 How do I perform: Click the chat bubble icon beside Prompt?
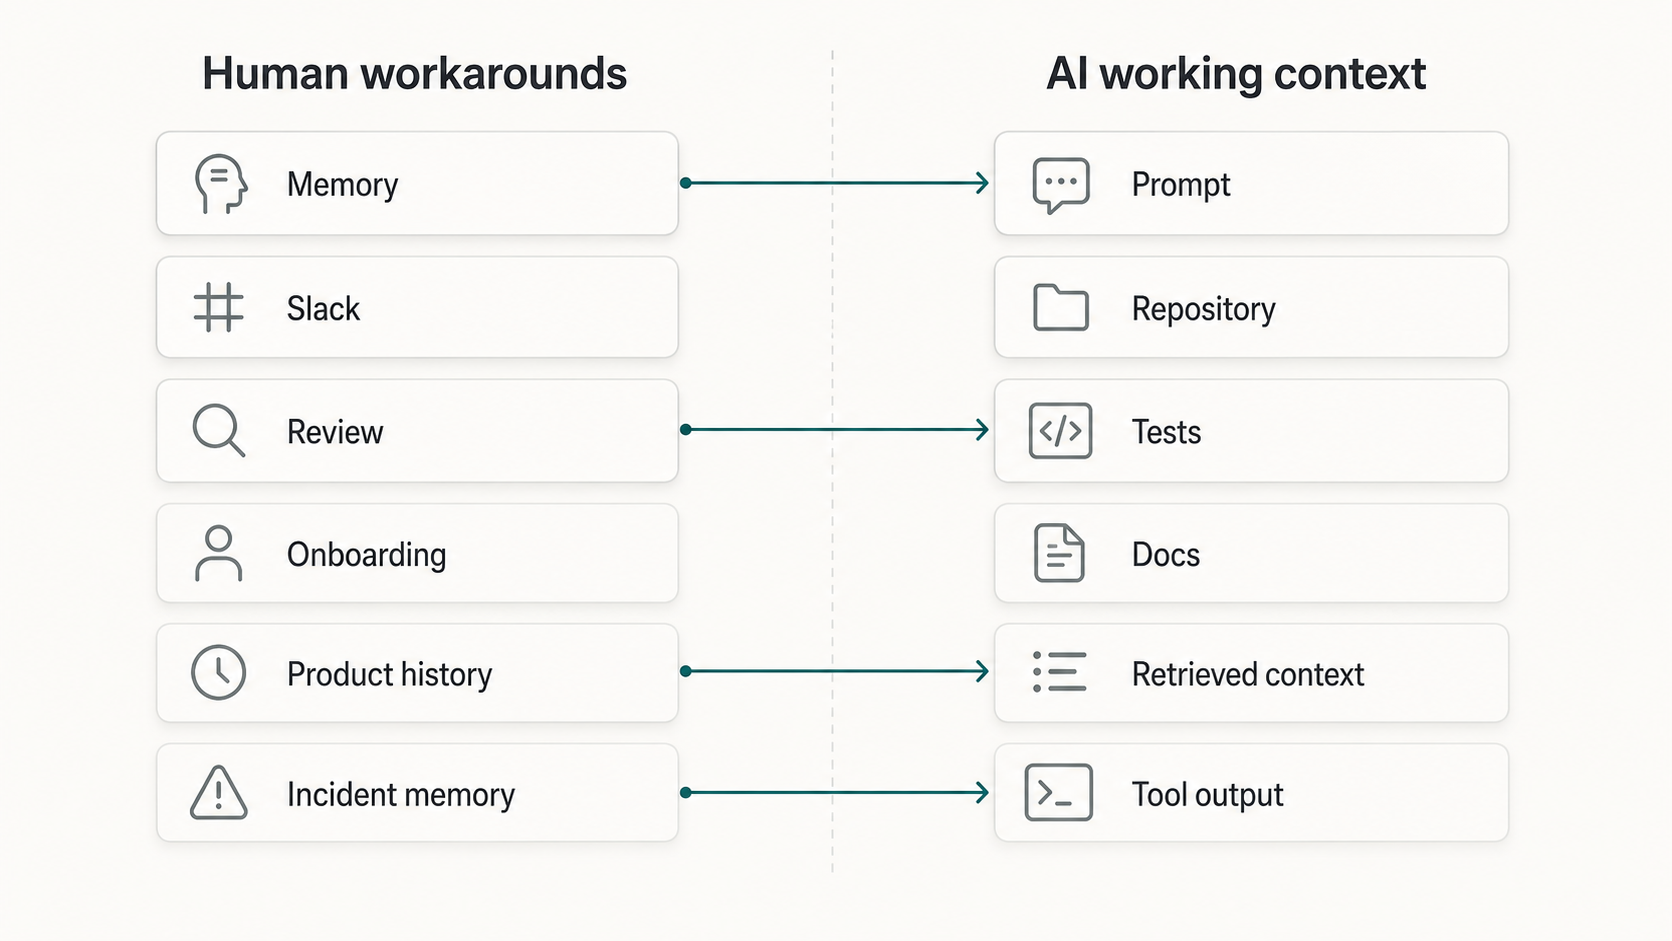[x=1060, y=185]
